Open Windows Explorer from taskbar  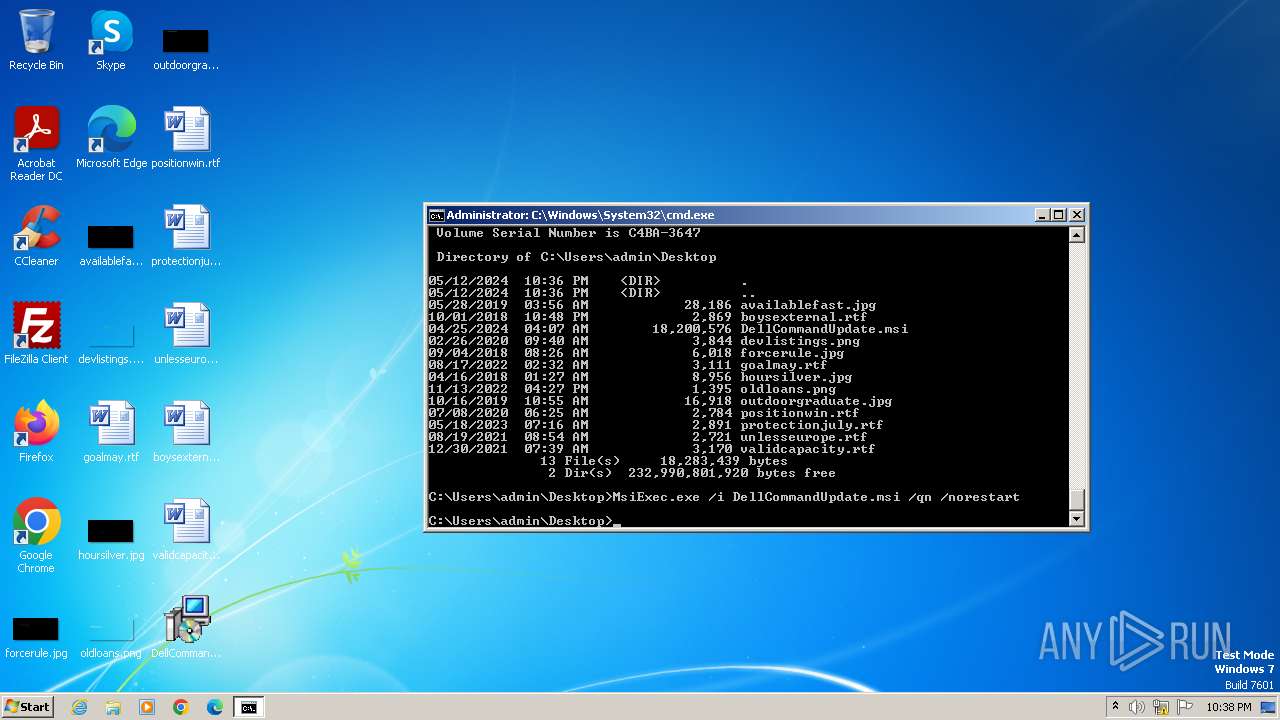click(x=113, y=707)
